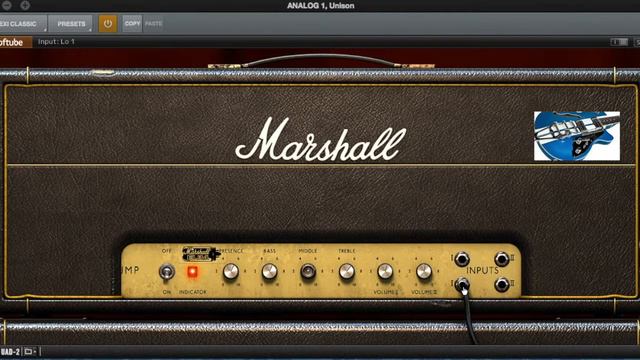Click the Softube logo badge
Image resolution: width=640 pixels, height=360 pixels.
(16, 42)
